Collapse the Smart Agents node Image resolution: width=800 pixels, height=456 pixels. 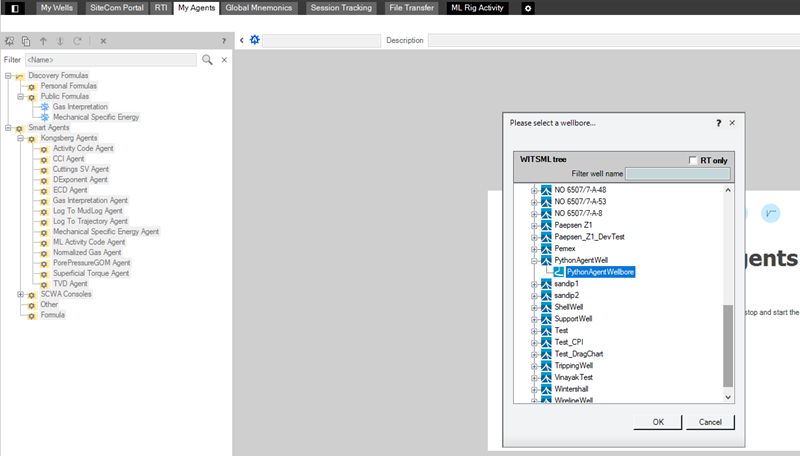pyautogui.click(x=8, y=128)
